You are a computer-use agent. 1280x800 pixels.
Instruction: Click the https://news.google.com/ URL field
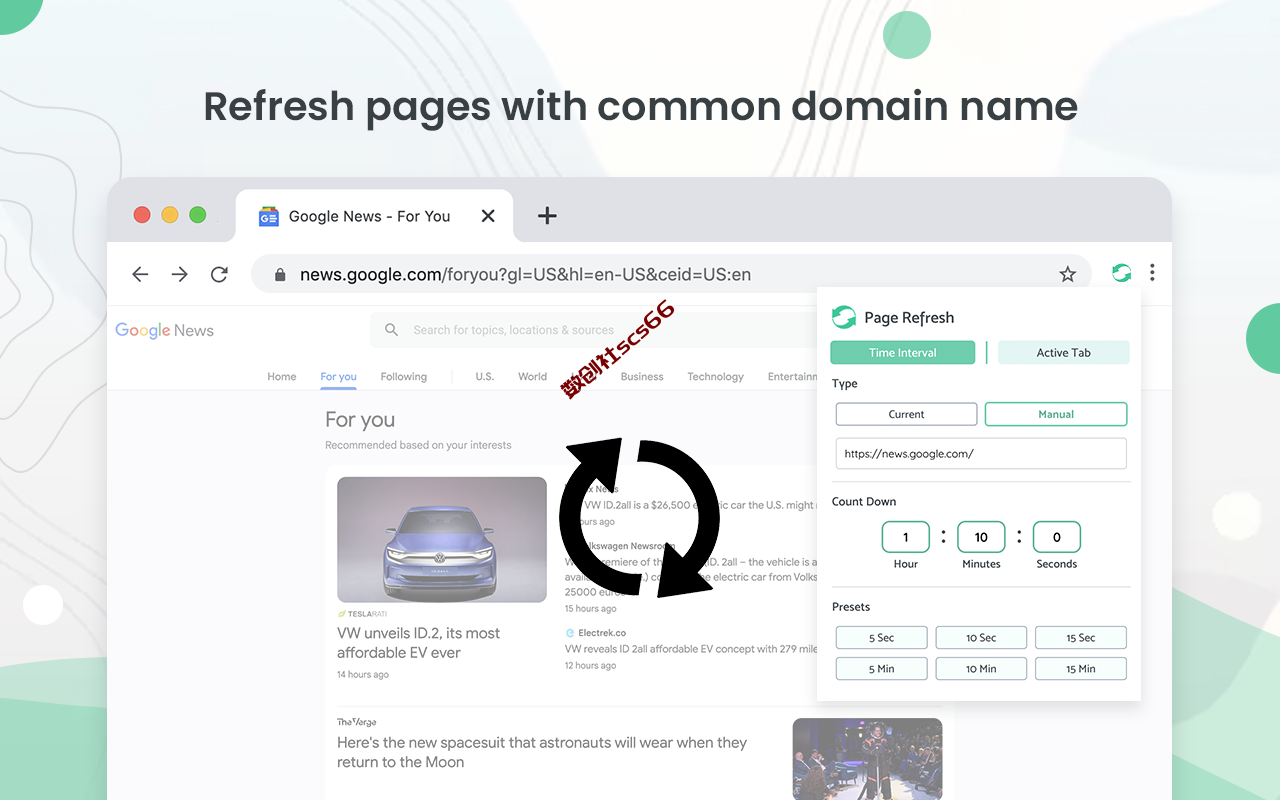tap(981, 453)
